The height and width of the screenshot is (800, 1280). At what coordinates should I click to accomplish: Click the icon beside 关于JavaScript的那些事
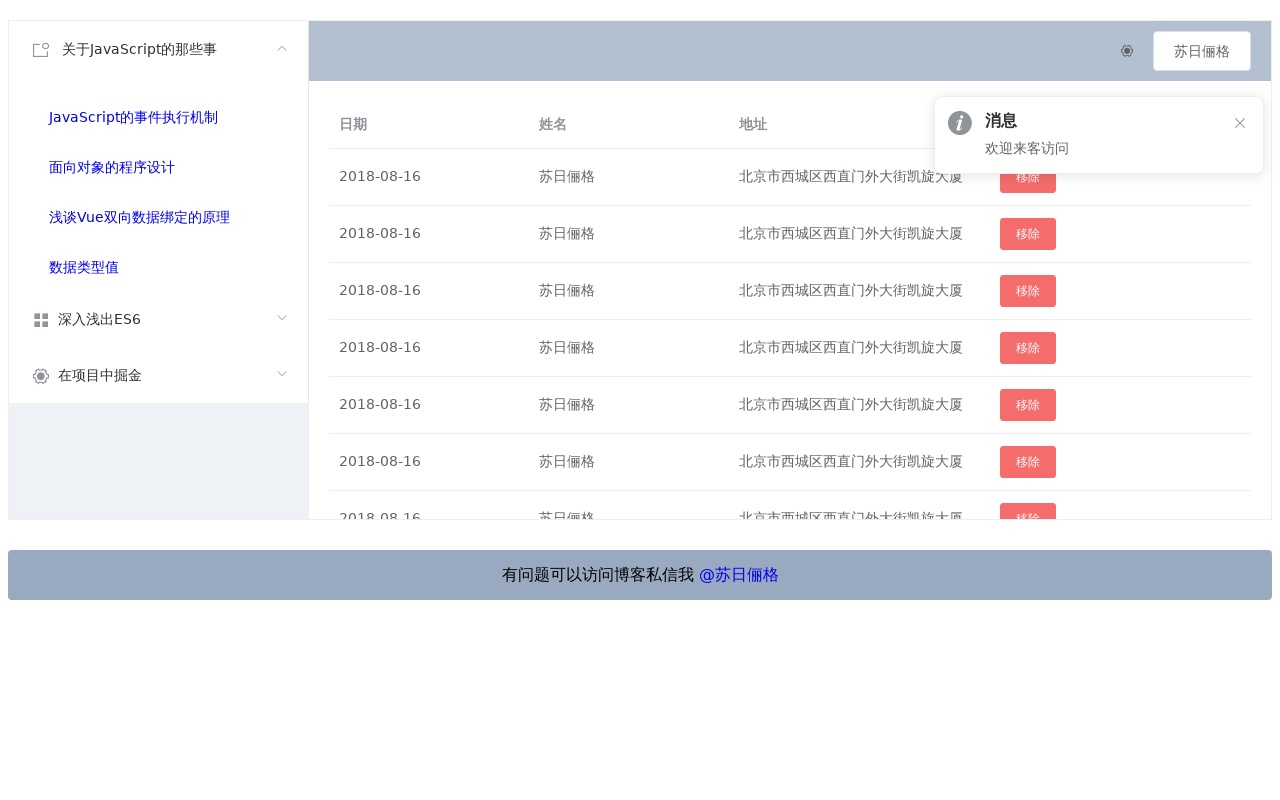pyautogui.click(x=41, y=50)
